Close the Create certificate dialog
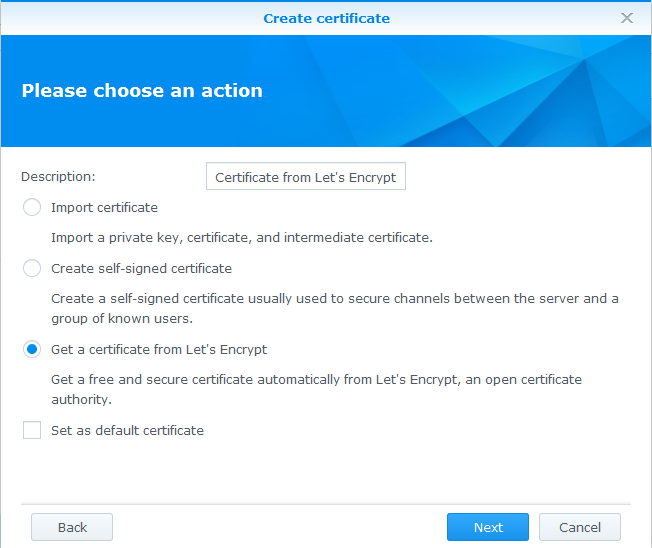 [627, 18]
